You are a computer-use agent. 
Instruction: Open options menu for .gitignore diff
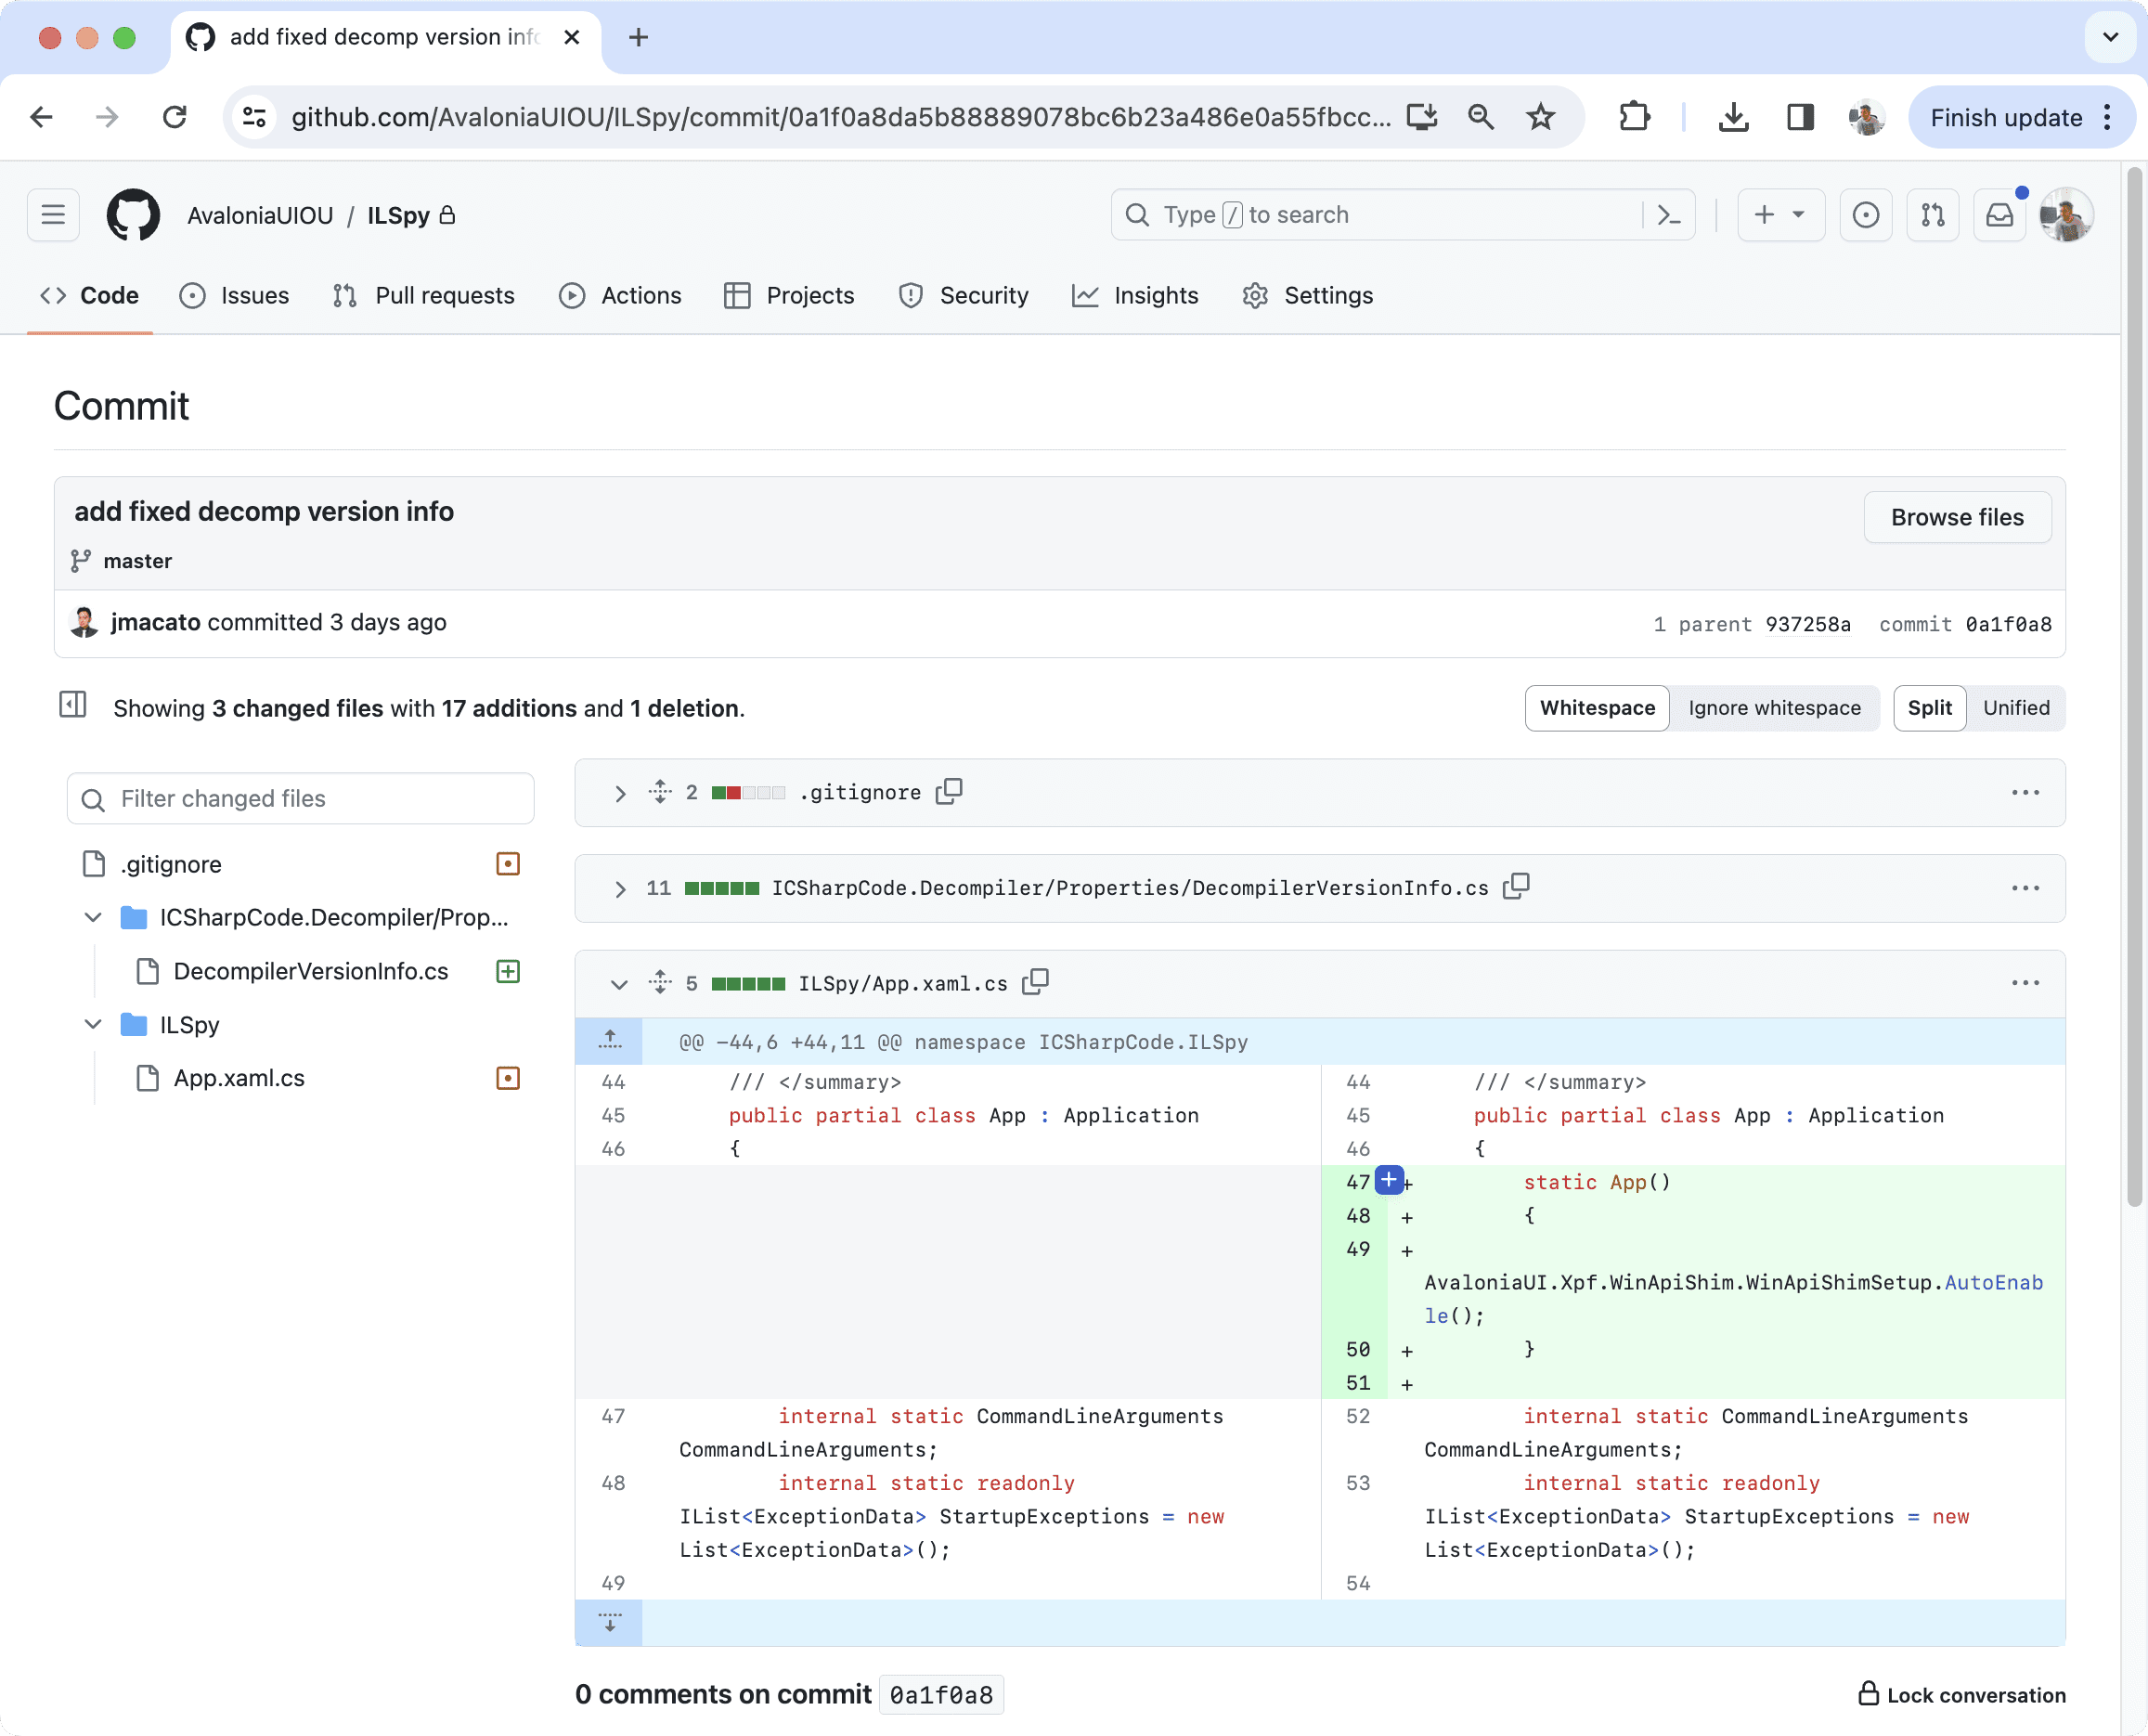pos(2025,792)
